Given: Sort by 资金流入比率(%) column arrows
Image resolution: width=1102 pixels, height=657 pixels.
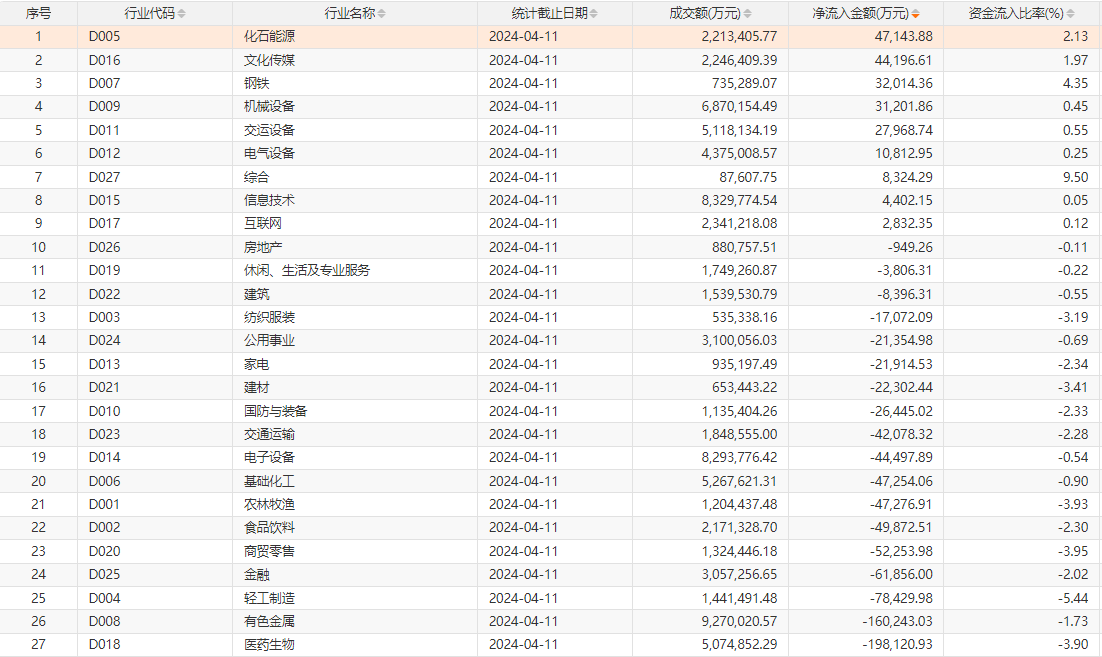Looking at the screenshot, I should pos(1070,14).
